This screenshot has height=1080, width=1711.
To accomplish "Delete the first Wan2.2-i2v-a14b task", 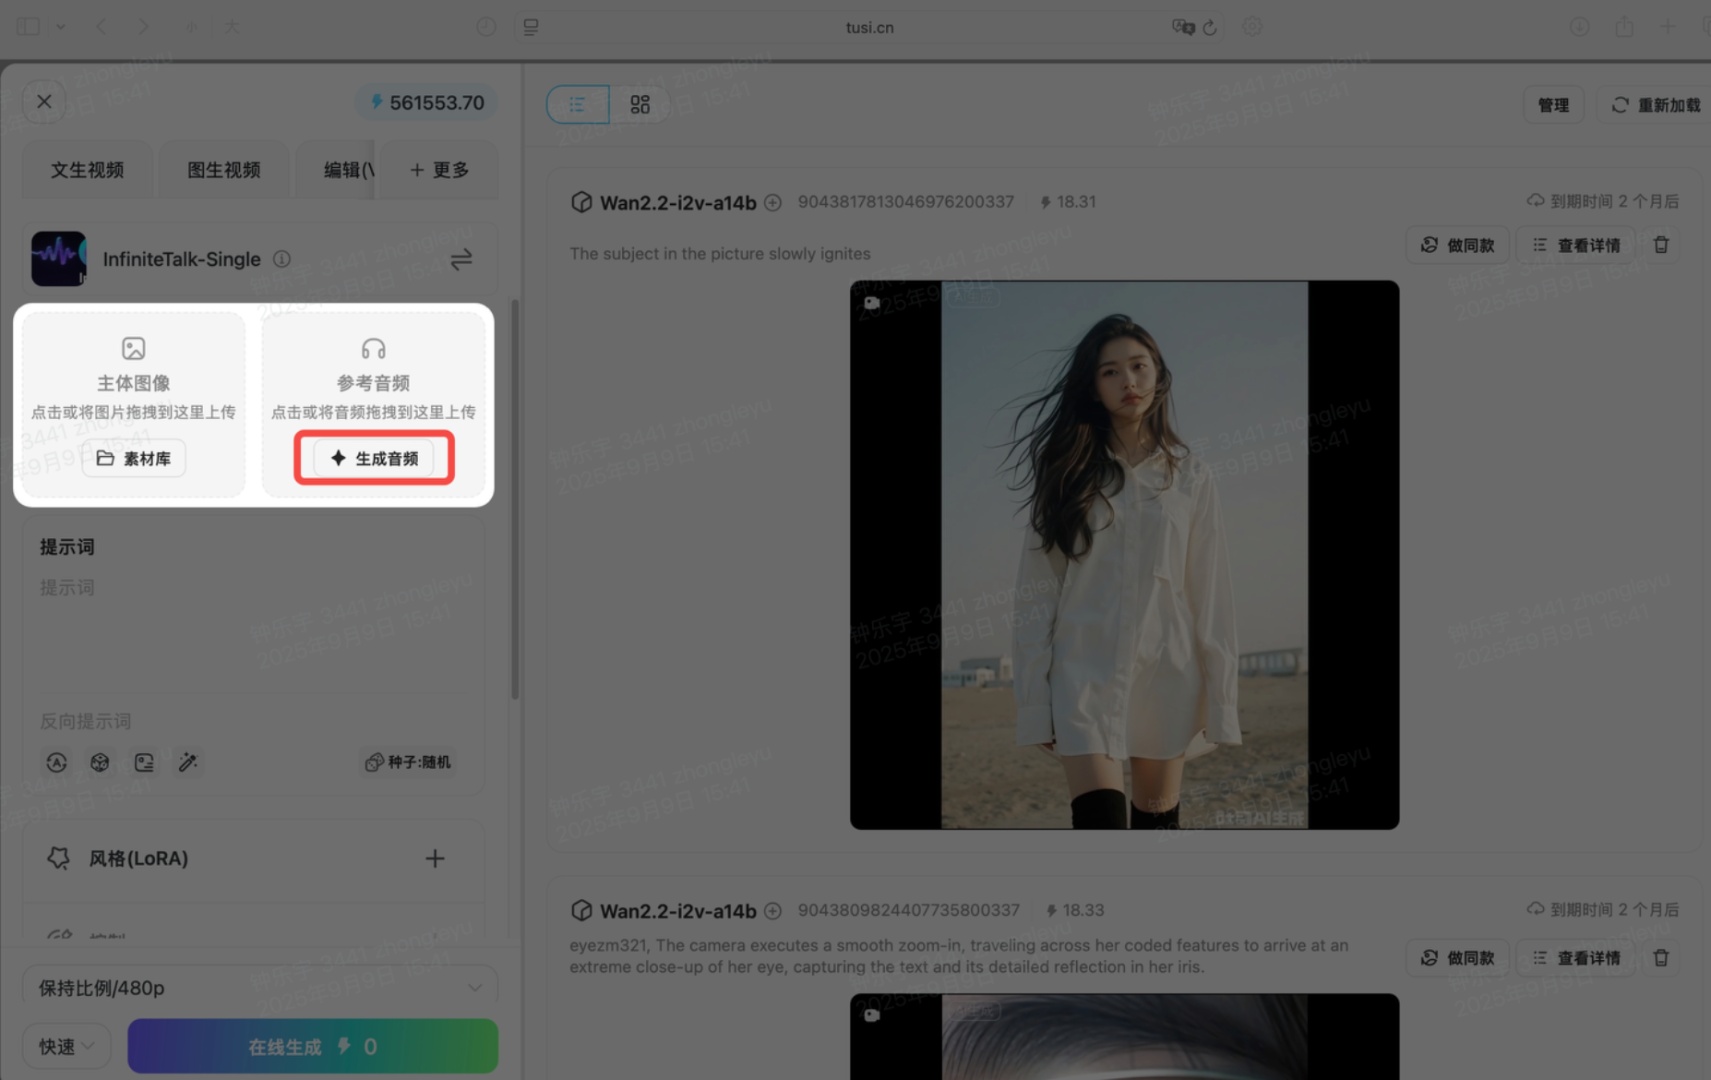I will pyautogui.click(x=1661, y=245).
